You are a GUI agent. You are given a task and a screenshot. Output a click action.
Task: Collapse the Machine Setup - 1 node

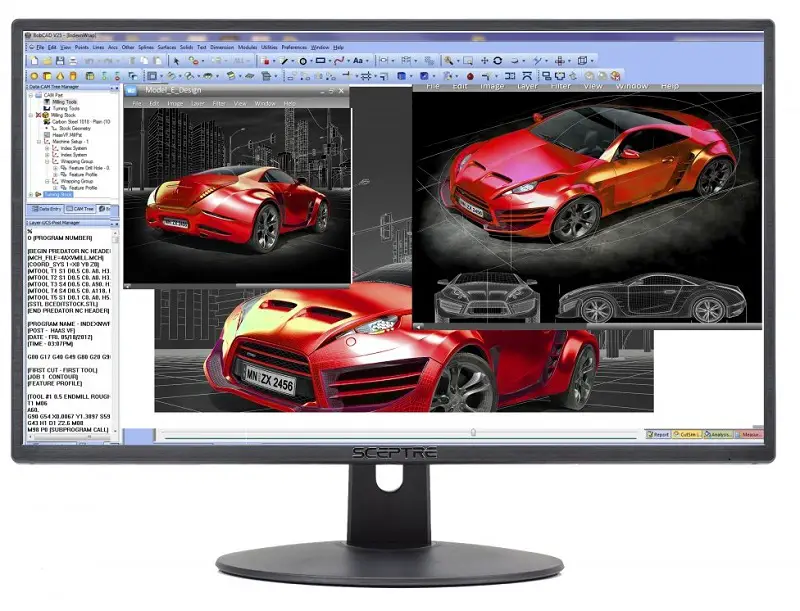click(39, 142)
